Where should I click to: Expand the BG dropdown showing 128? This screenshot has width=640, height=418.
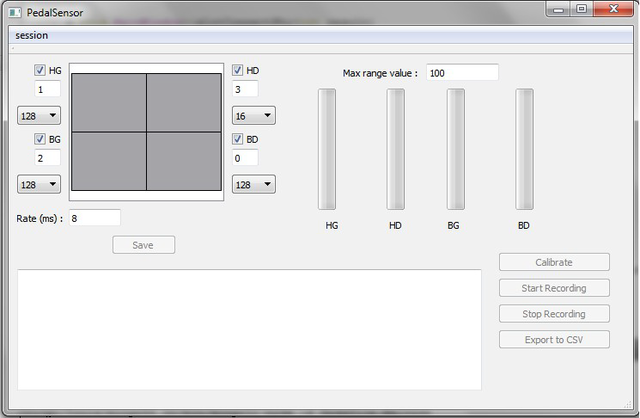click(x=39, y=184)
